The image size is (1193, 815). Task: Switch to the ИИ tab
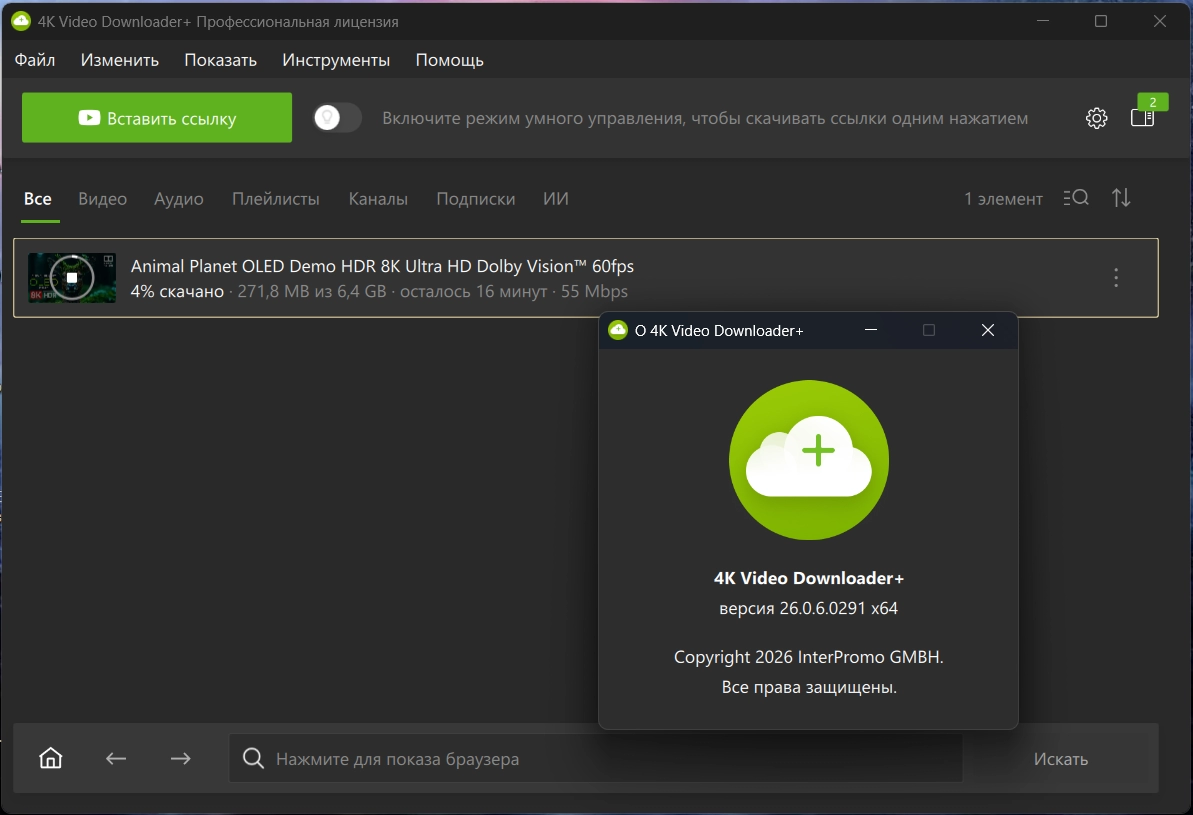(556, 199)
